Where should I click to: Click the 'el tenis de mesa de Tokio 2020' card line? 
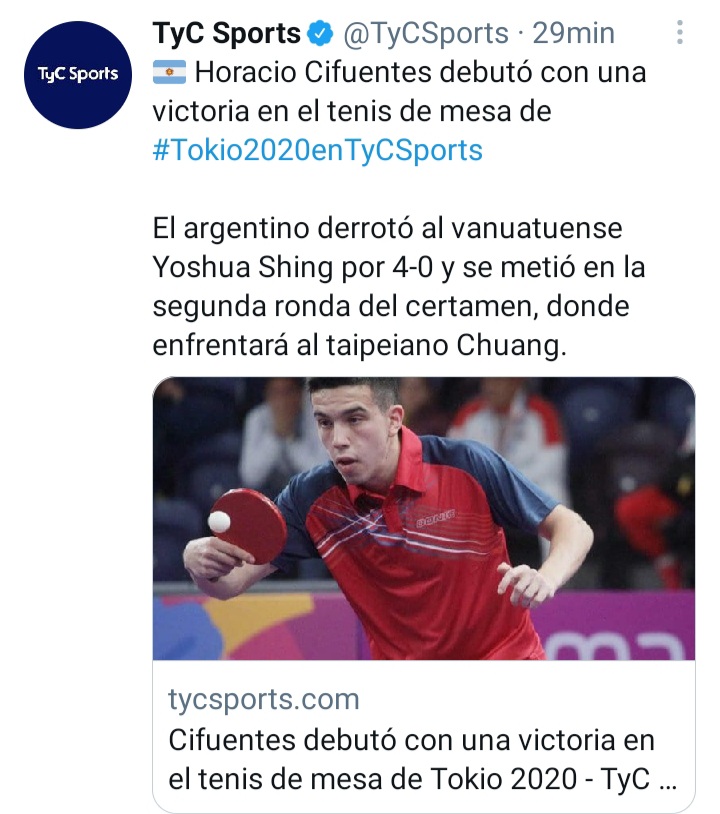pyautogui.click(x=423, y=779)
